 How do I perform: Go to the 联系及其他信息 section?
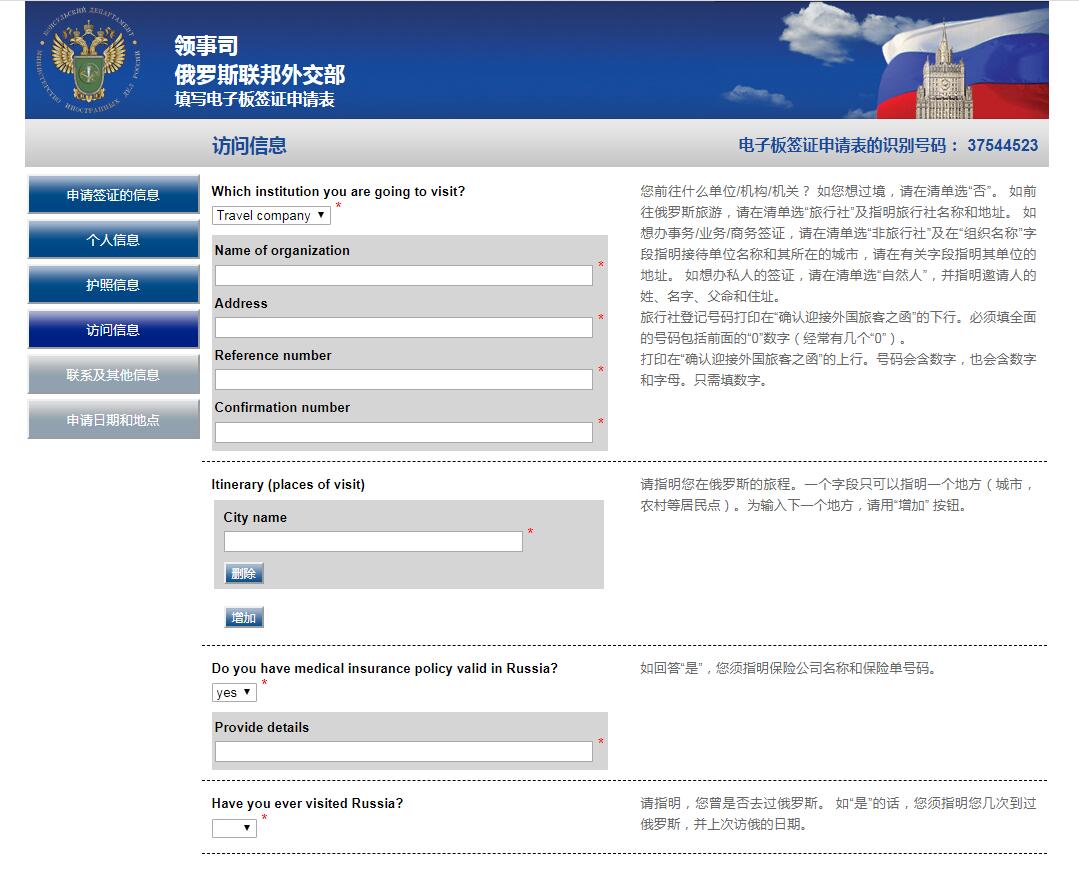112,374
